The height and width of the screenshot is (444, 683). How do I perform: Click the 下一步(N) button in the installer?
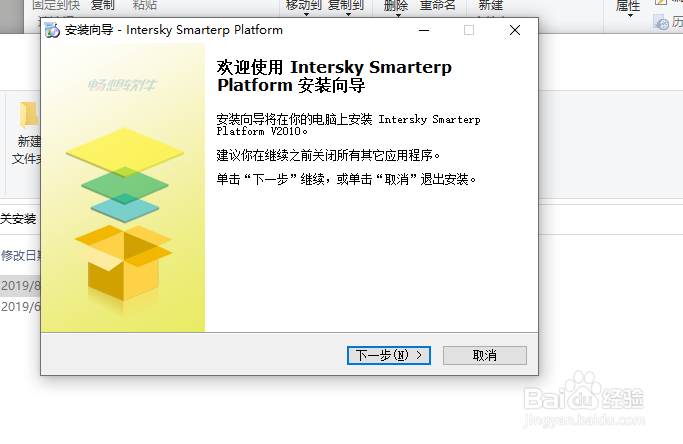click(389, 355)
